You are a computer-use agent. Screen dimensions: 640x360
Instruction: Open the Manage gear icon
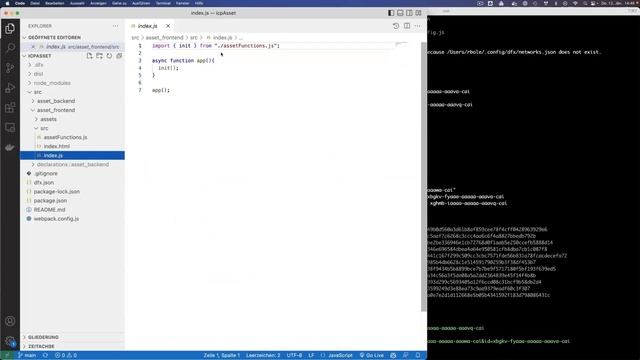pyautogui.click(x=10, y=341)
